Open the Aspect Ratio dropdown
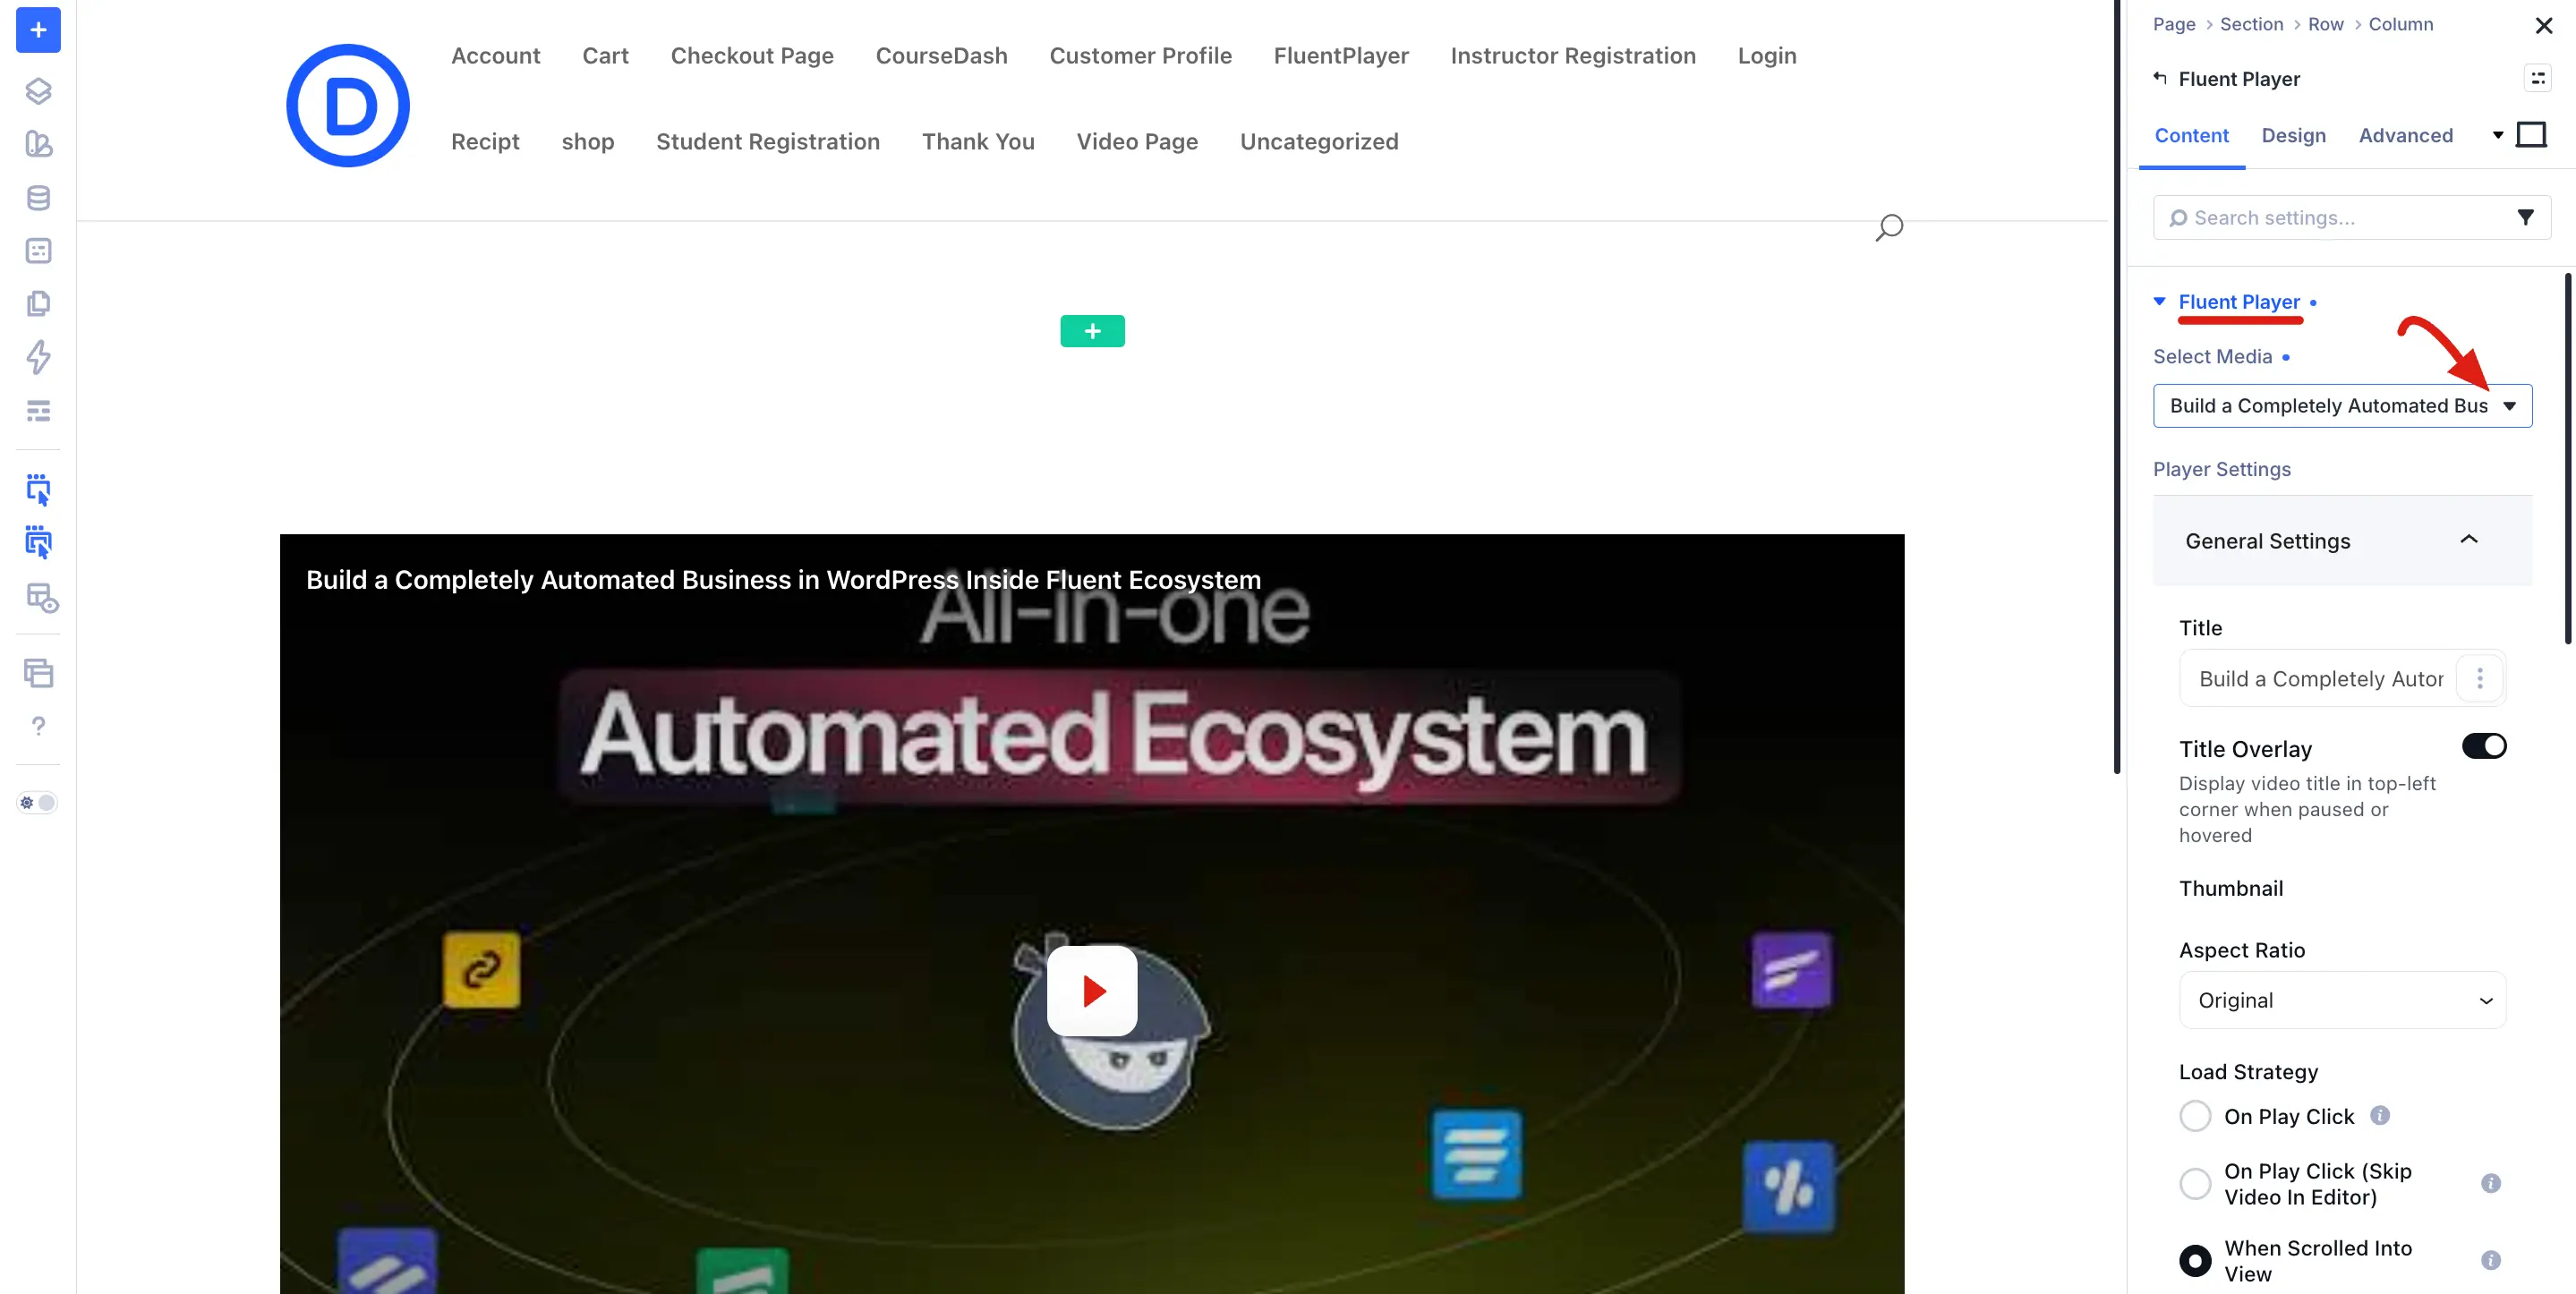Screen dimensions: 2576x1294 (2342, 1000)
